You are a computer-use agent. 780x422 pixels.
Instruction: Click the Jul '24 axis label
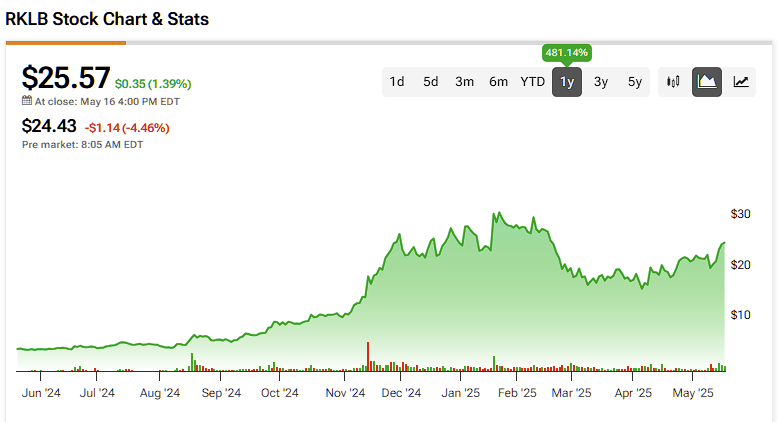pyautogui.click(x=97, y=393)
